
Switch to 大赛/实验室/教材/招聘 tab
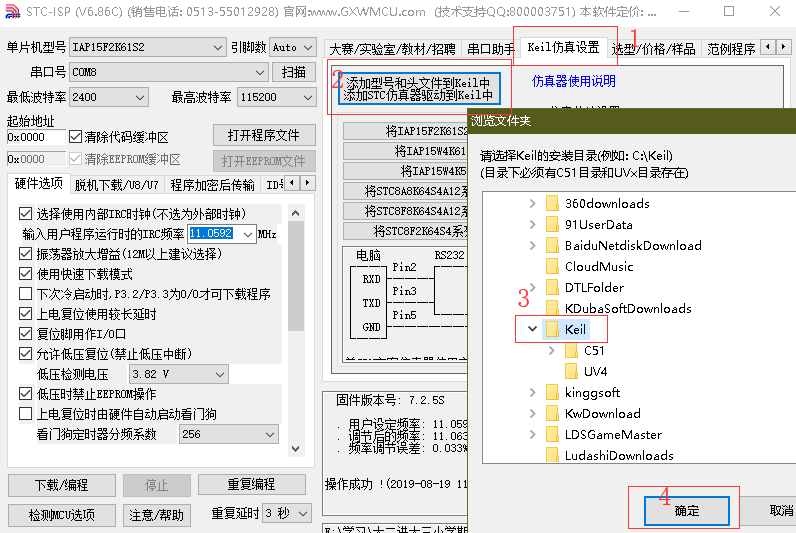coord(392,49)
